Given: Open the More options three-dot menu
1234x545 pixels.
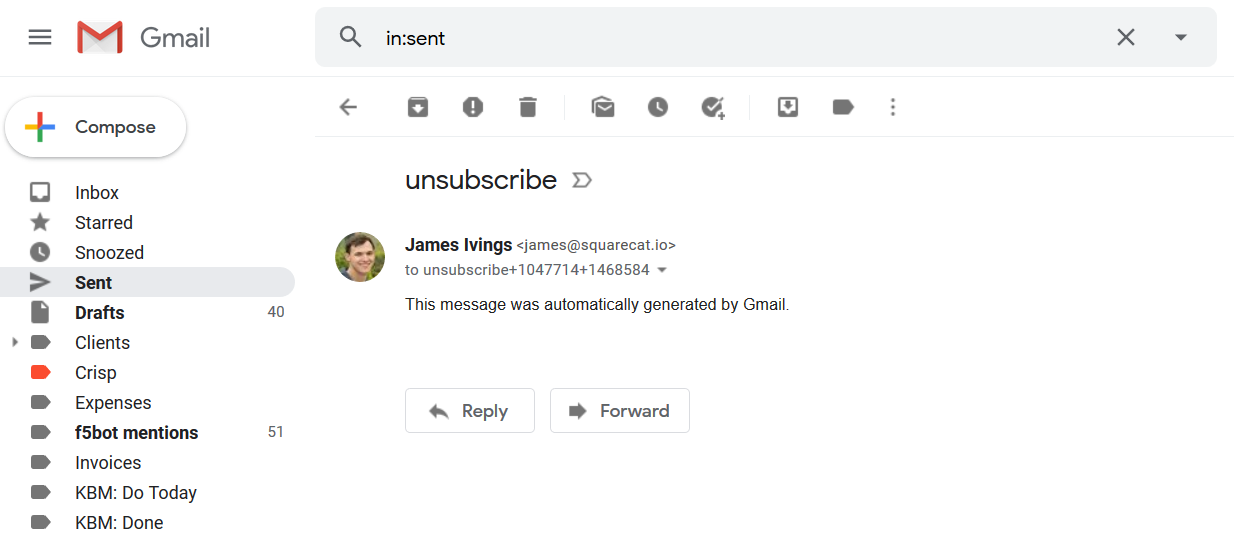Looking at the screenshot, I should [893, 107].
